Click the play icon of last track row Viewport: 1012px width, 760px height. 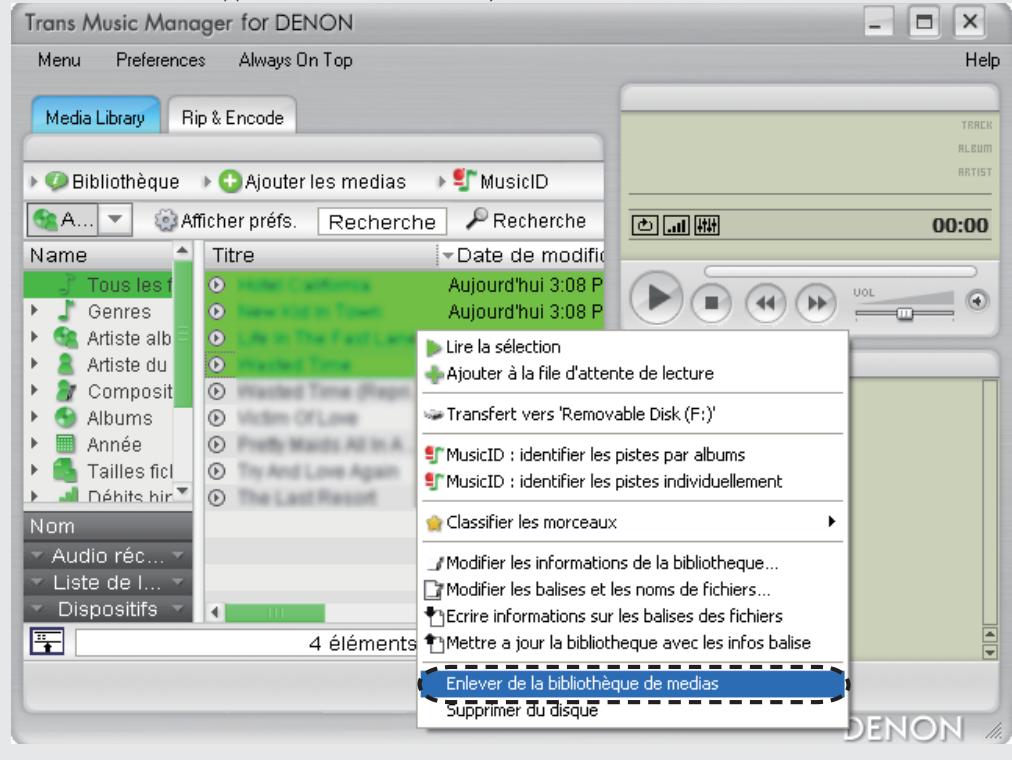pyautogui.click(x=217, y=497)
